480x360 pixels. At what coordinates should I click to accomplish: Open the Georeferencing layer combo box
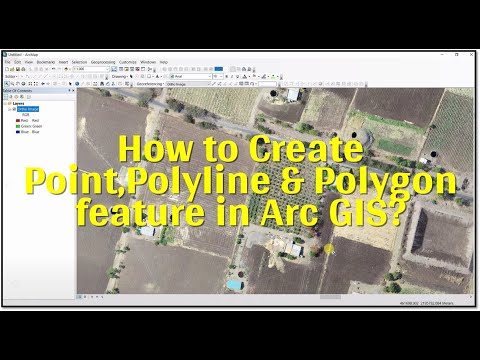click(188, 84)
